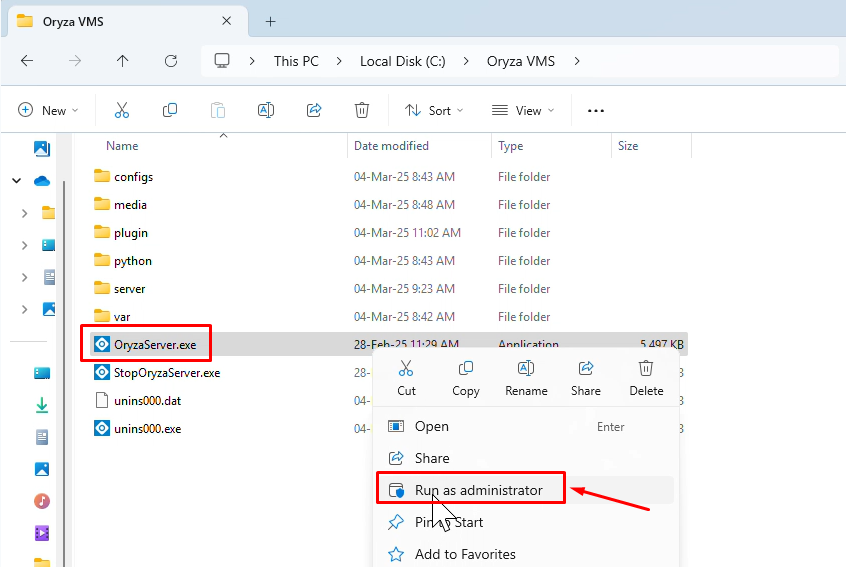Sort by Date modified column header
Screen dimensions: 846x567
[391, 146]
